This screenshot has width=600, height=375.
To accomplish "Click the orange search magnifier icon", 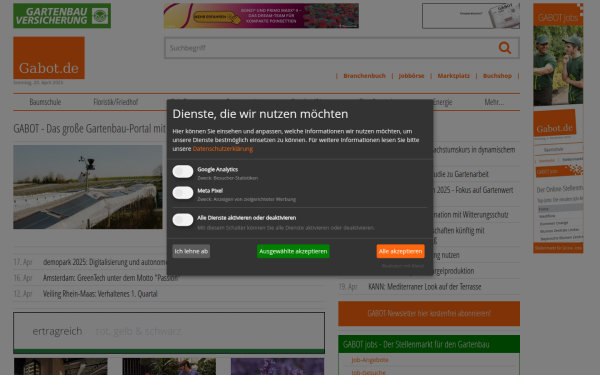I will pos(505,48).
